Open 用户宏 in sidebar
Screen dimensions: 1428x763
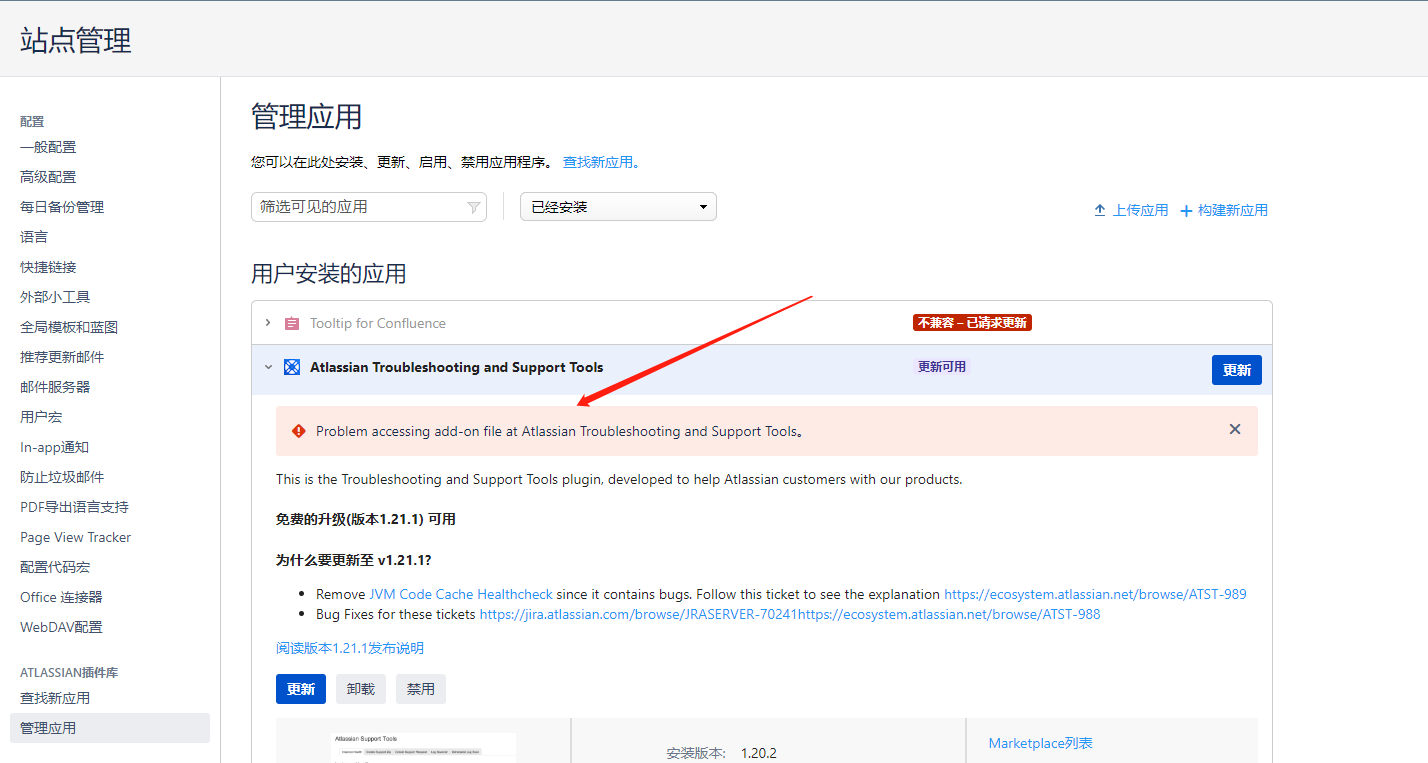[x=41, y=417]
